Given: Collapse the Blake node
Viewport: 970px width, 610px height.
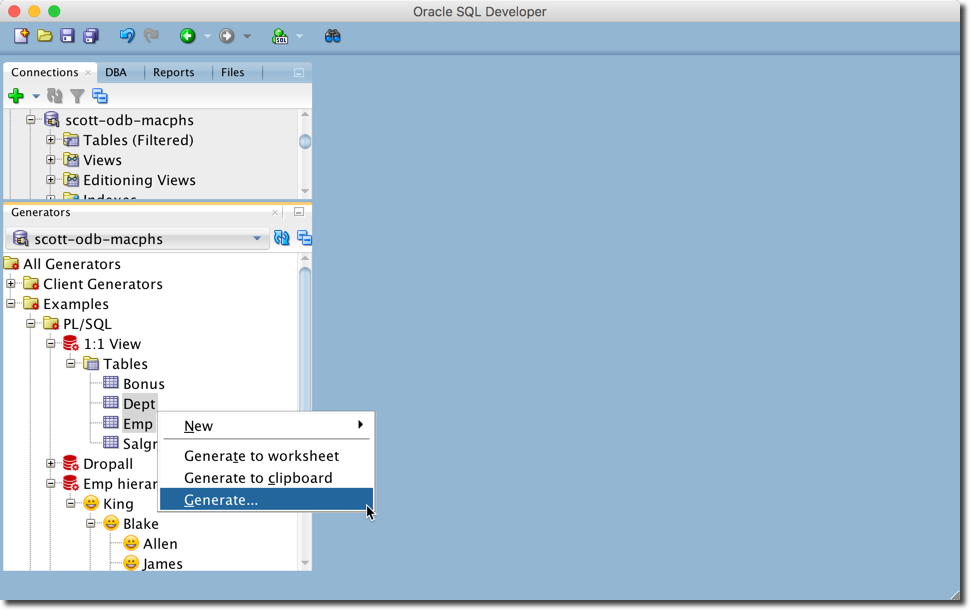Looking at the screenshot, I should 90,523.
